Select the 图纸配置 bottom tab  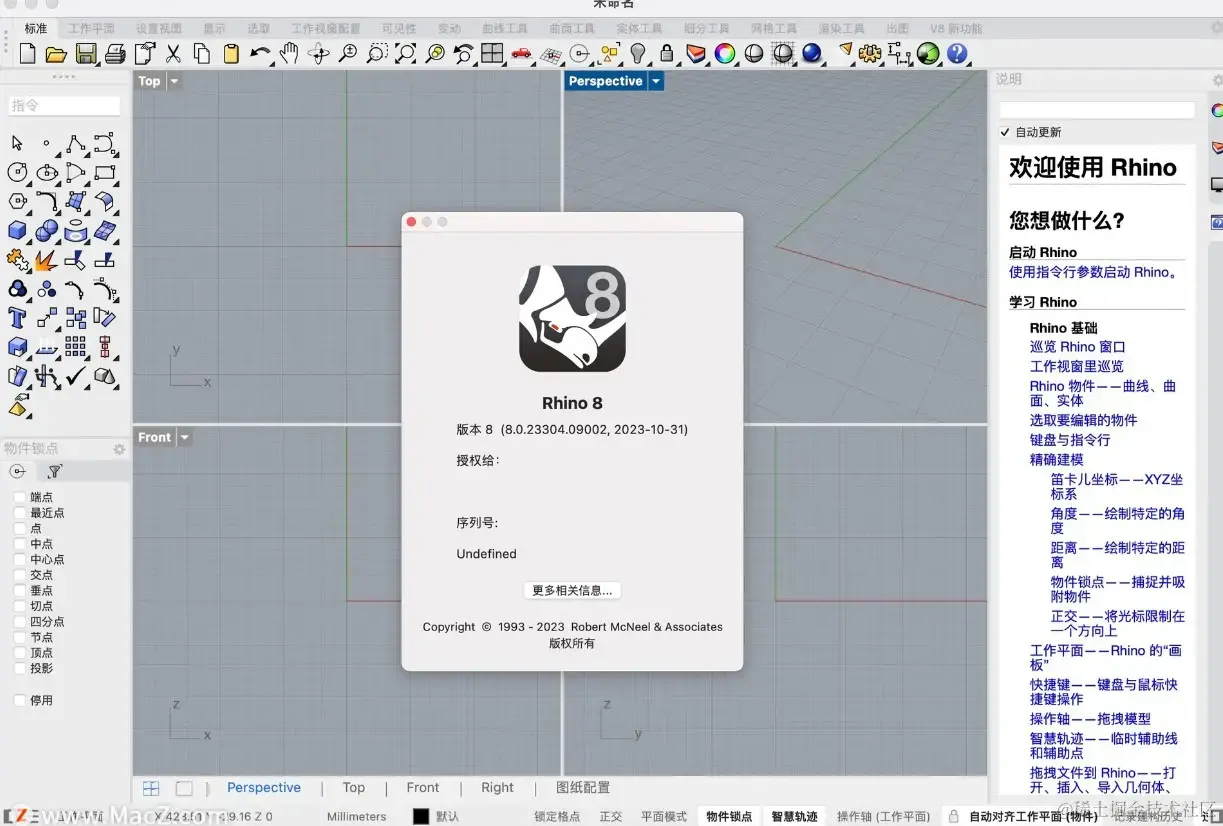click(583, 787)
